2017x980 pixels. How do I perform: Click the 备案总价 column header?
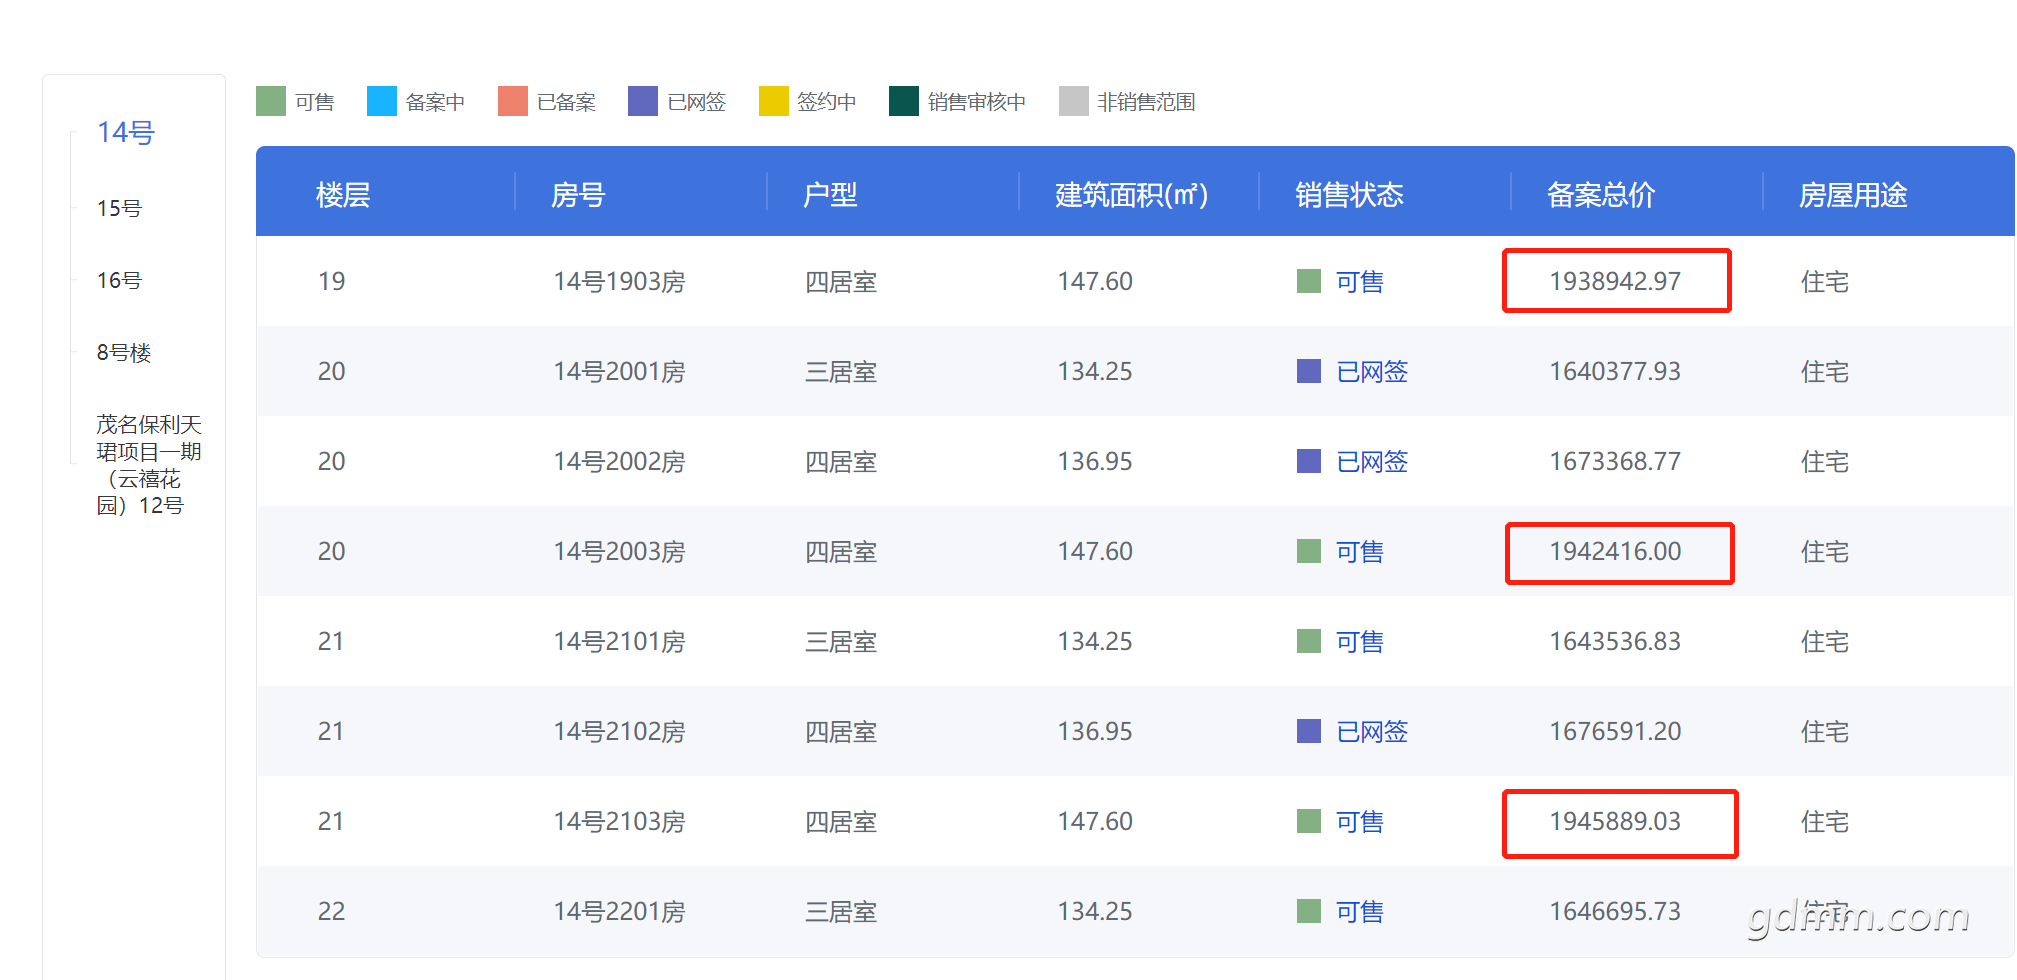pos(1601,194)
